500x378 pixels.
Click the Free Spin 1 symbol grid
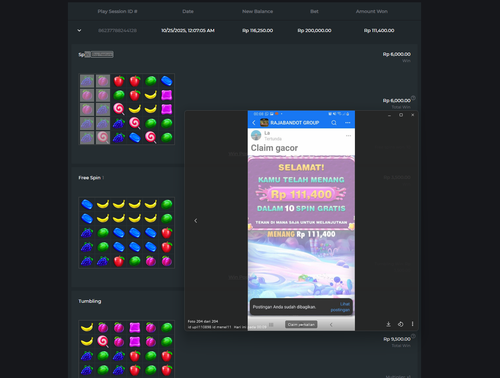coord(127,233)
